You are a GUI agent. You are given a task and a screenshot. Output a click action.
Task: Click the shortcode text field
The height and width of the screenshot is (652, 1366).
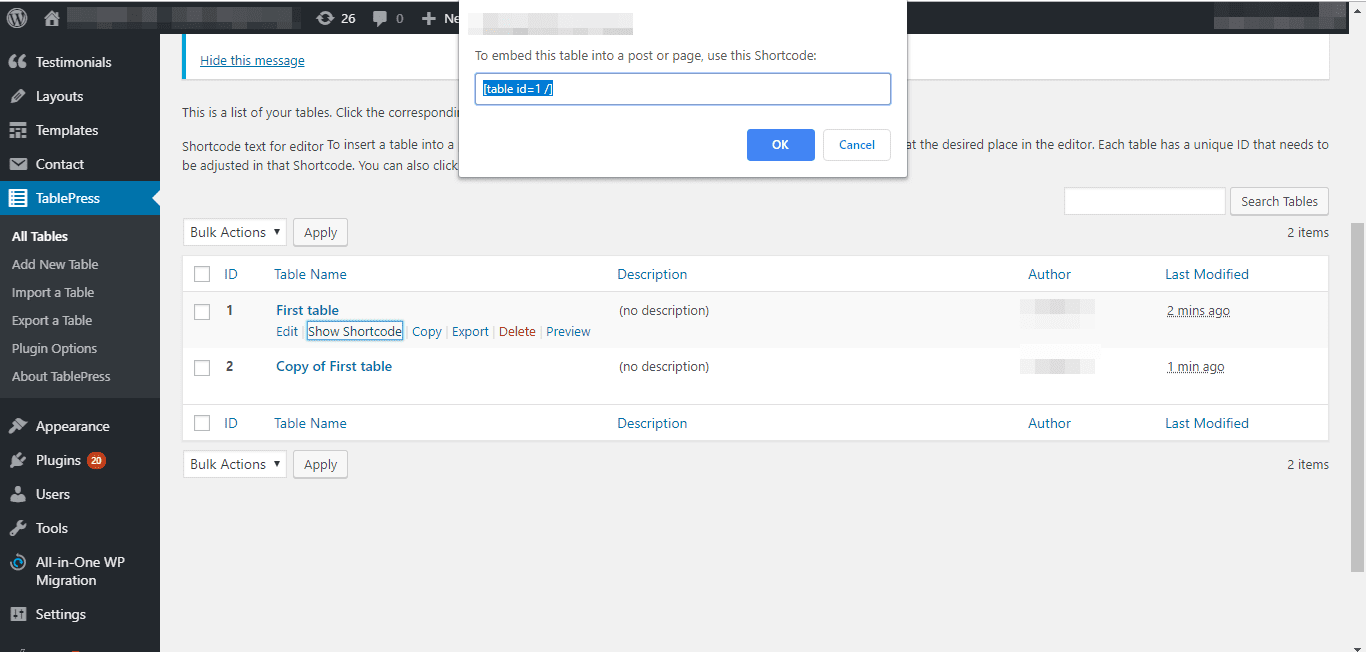tap(683, 88)
